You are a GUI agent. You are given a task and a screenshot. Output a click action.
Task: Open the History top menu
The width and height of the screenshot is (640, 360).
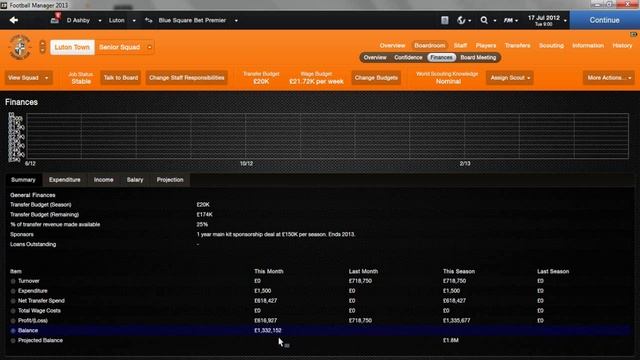622,45
